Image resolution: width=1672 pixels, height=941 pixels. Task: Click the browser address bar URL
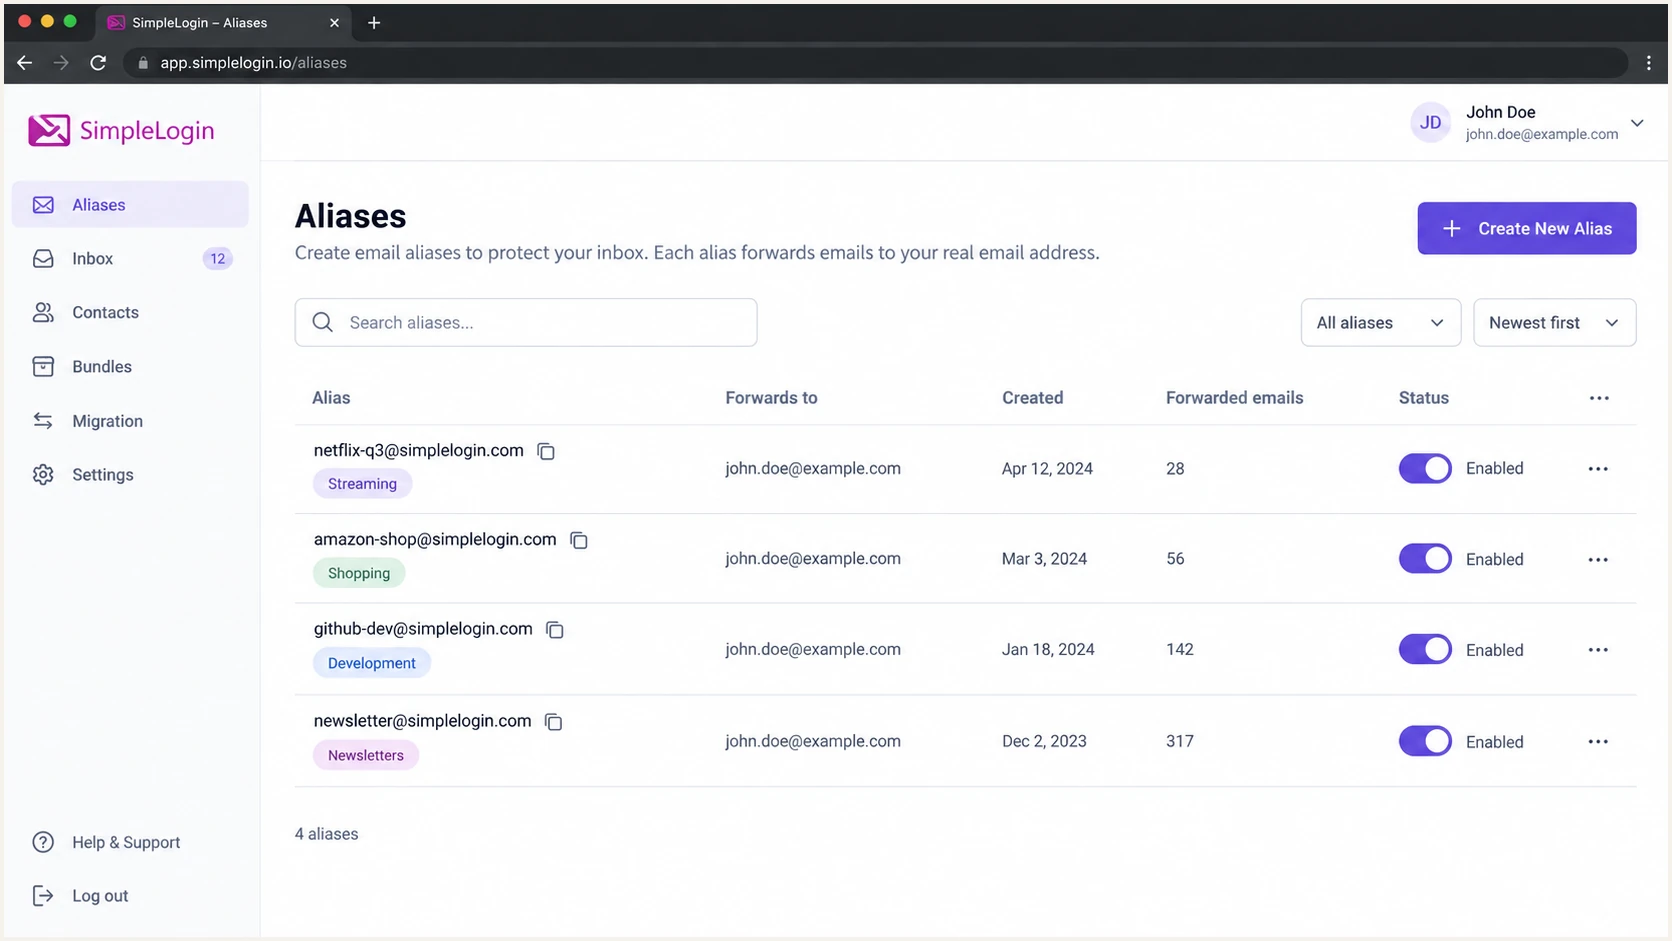254,62
